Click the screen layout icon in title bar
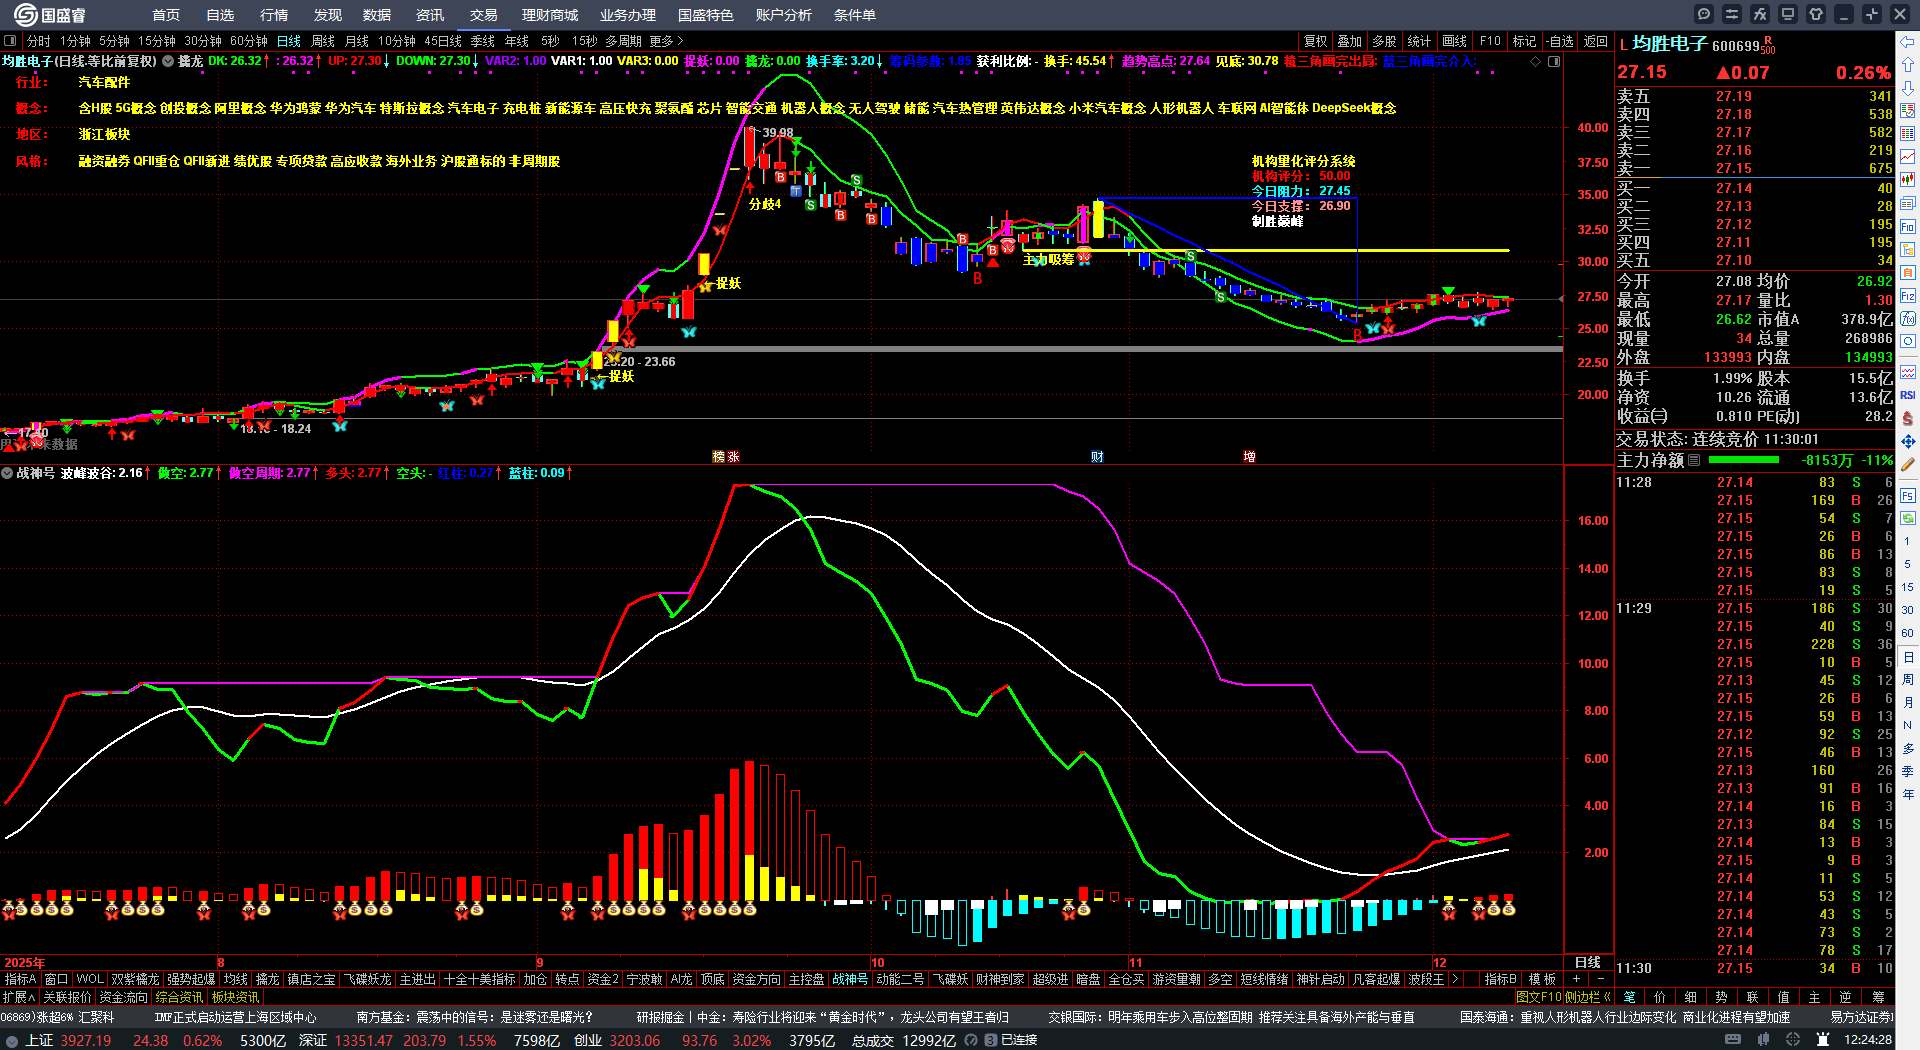Screen dimensions: 1920x1050 pos(1788,14)
